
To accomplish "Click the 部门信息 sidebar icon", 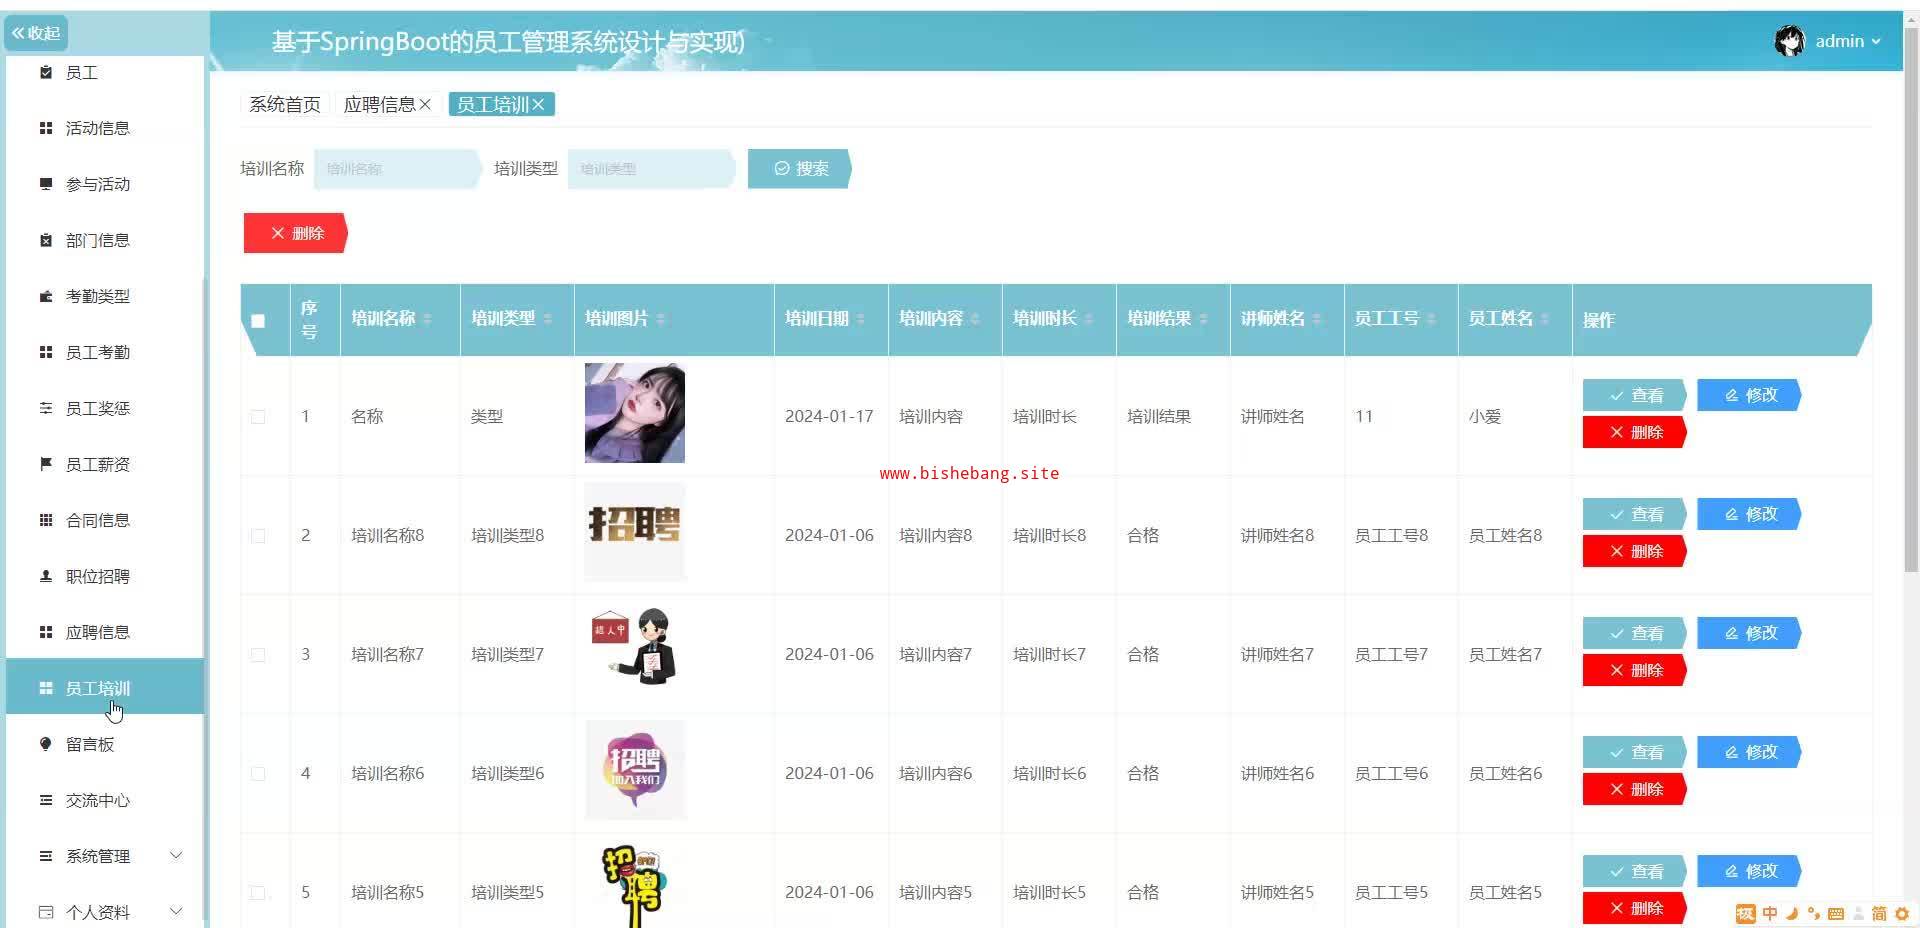I will pyautogui.click(x=45, y=240).
